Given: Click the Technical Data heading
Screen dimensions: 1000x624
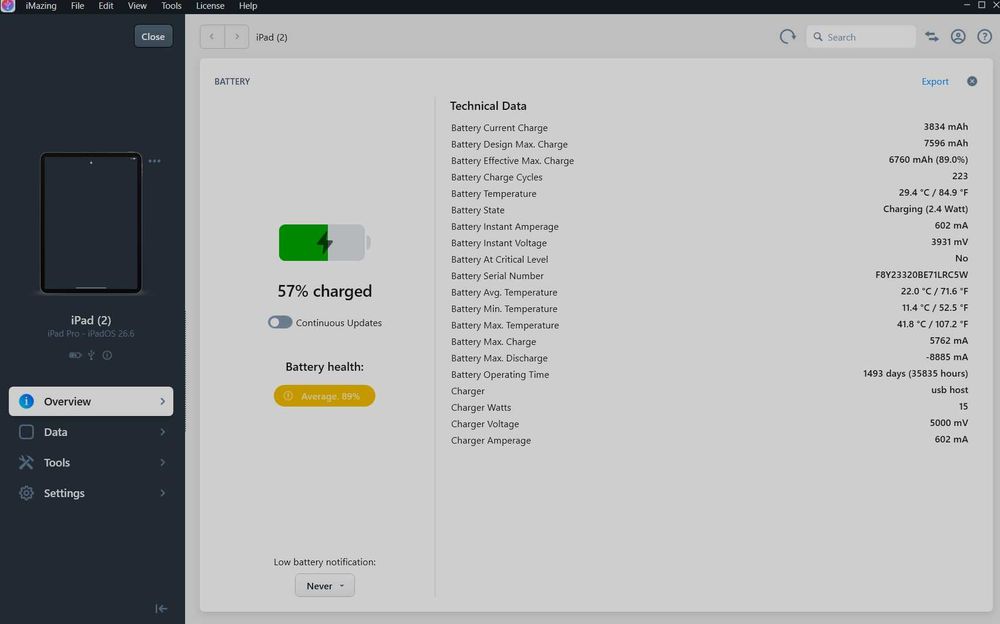Looking at the screenshot, I should point(488,106).
